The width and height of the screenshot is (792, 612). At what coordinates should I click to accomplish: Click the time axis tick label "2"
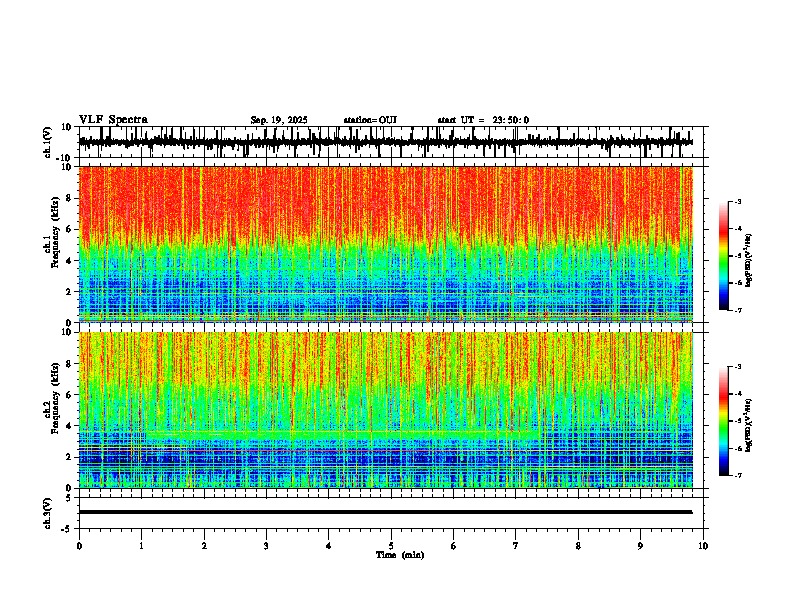pyautogui.click(x=204, y=546)
